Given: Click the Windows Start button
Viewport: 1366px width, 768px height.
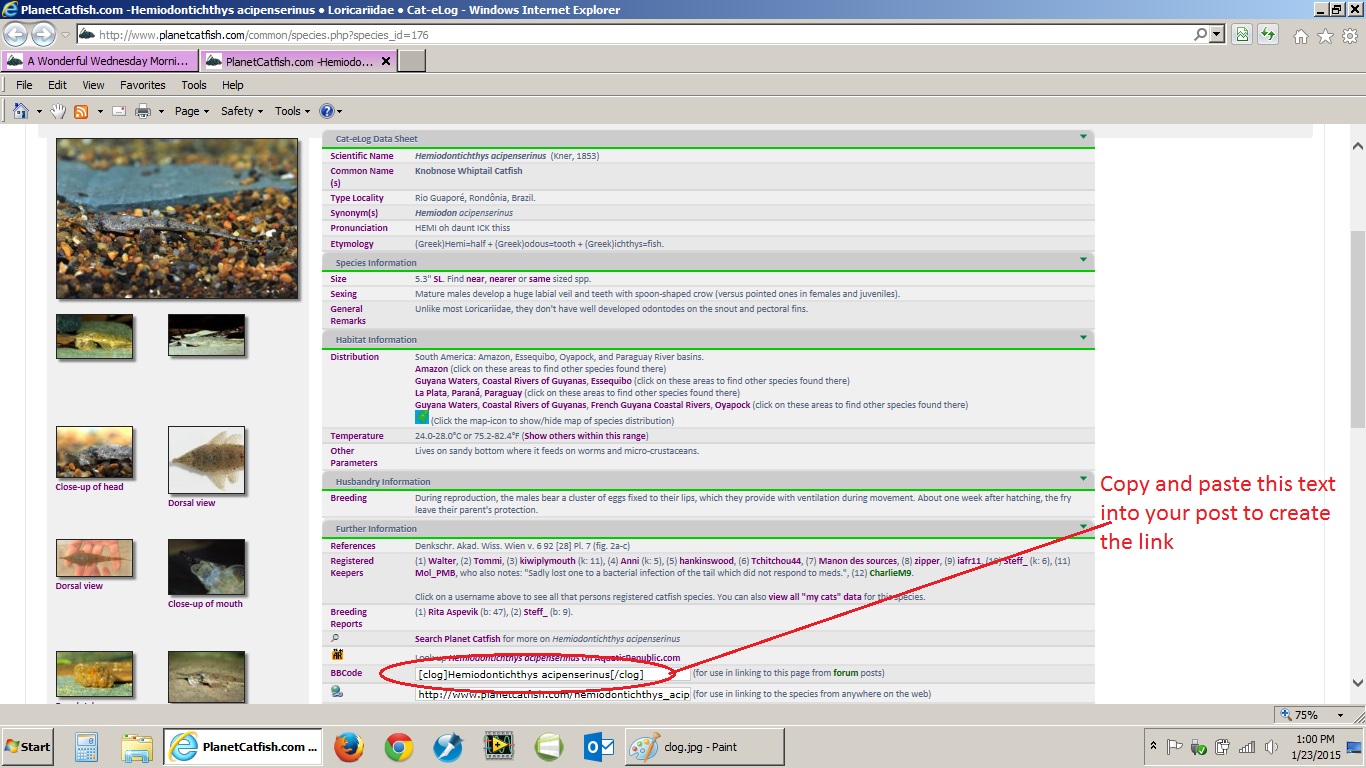Looking at the screenshot, I should (x=27, y=747).
